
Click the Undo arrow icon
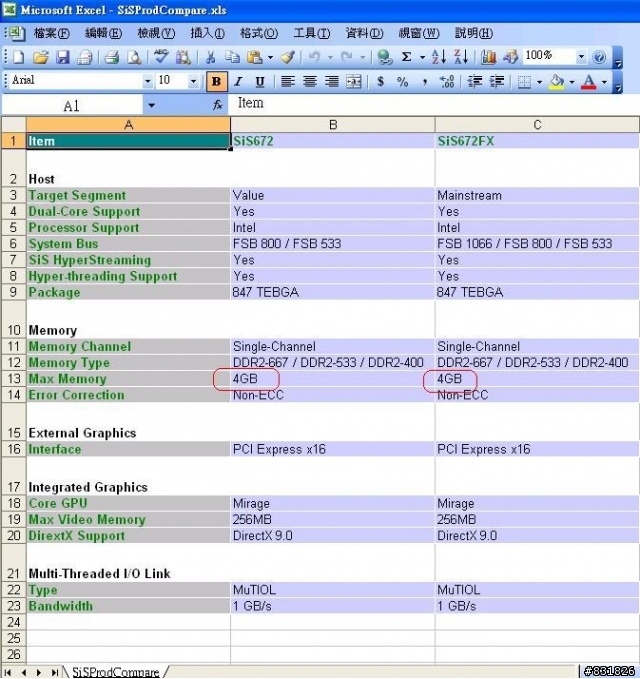(314, 57)
